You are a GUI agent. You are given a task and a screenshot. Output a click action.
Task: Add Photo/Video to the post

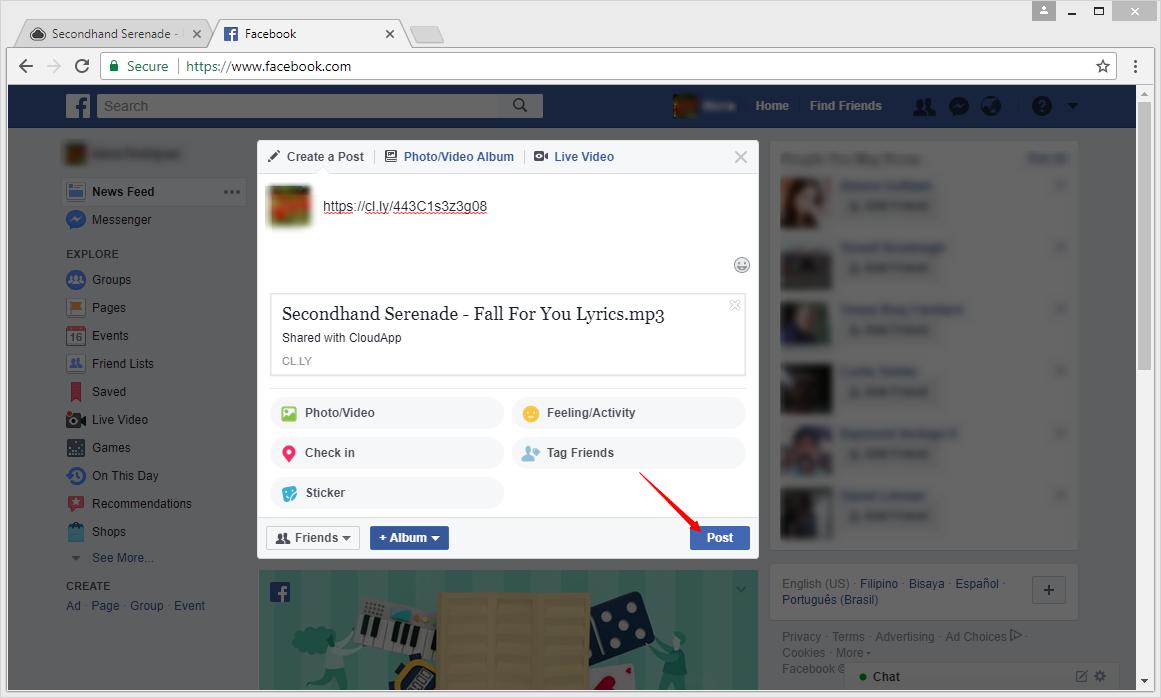pyautogui.click(x=387, y=413)
